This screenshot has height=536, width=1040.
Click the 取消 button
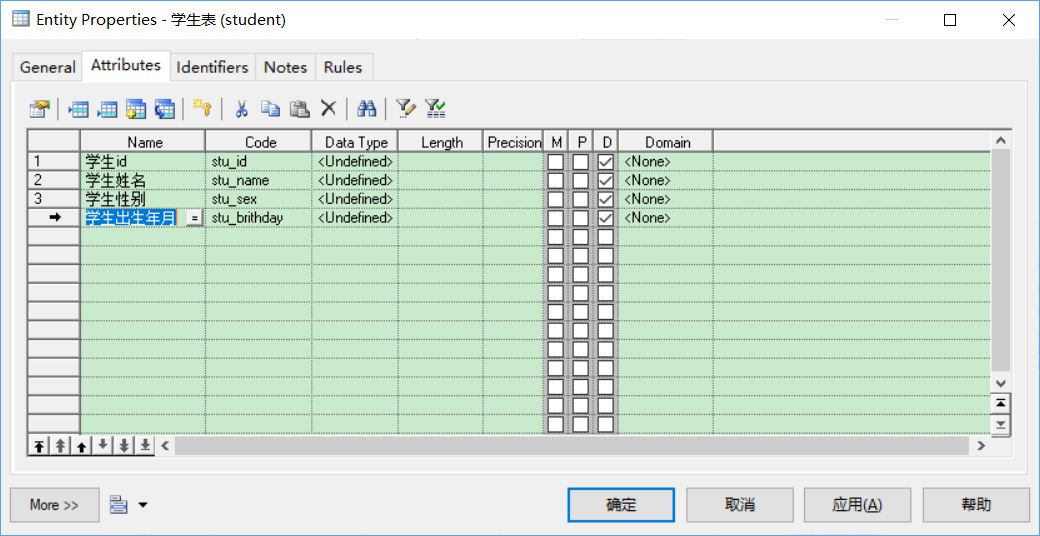pyautogui.click(x=740, y=505)
